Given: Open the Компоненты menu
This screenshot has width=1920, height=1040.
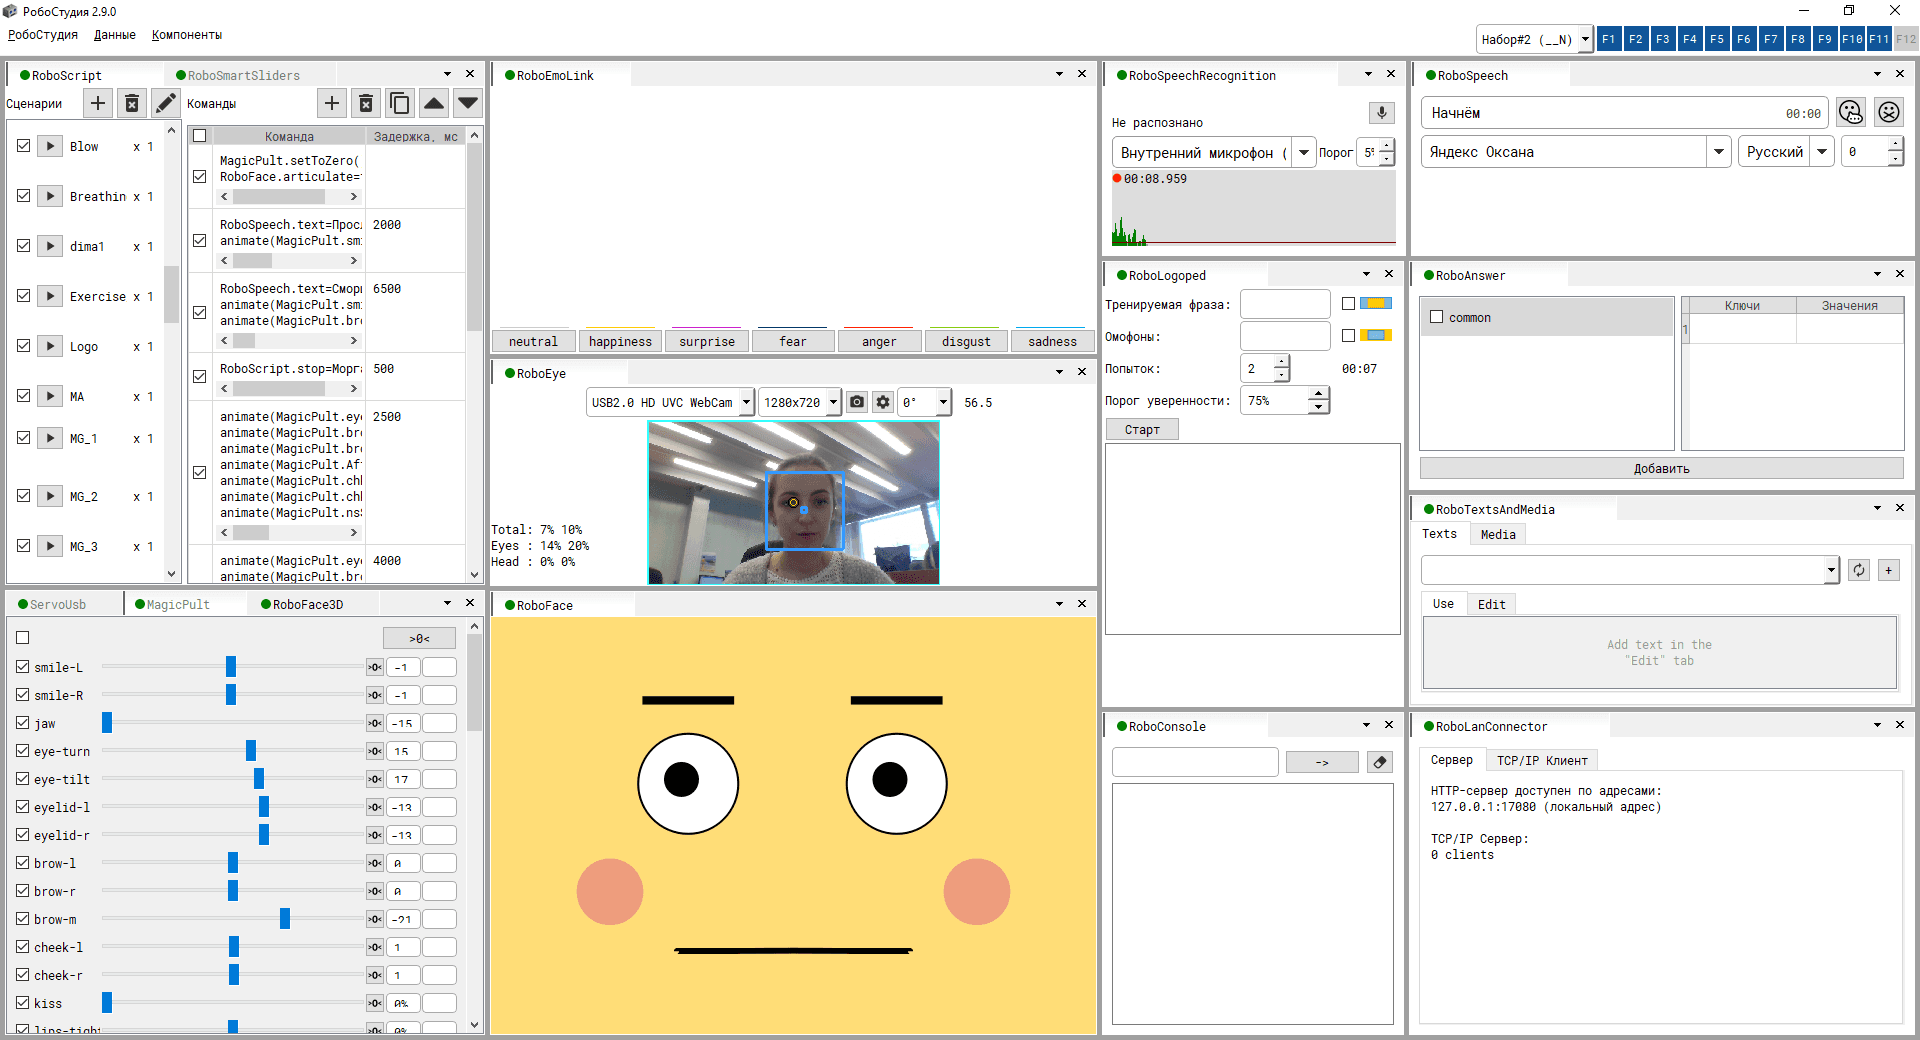Looking at the screenshot, I should click(187, 35).
